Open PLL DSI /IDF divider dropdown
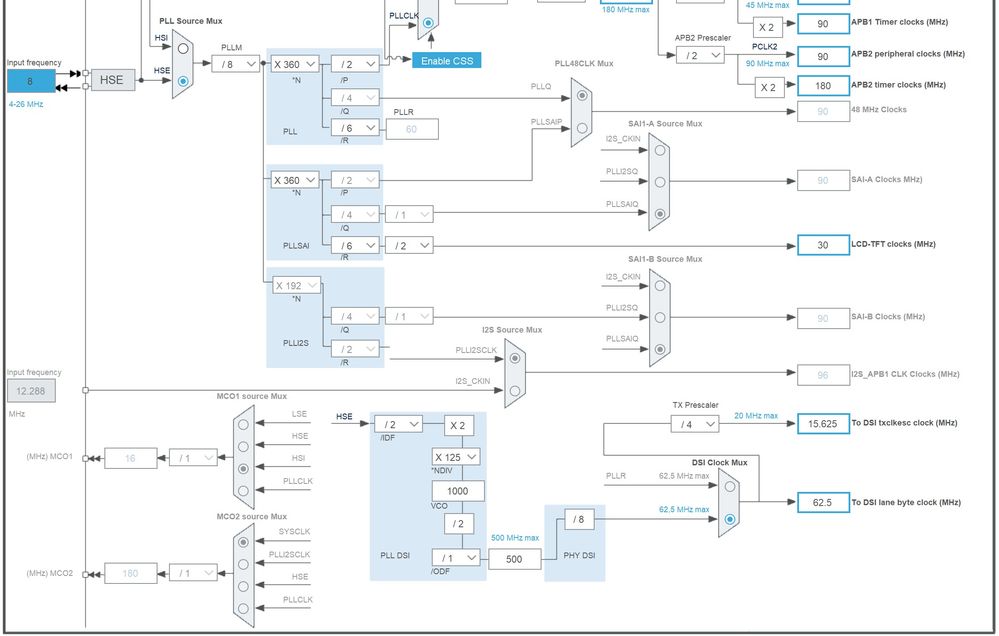This screenshot has width=999, height=636. [398, 424]
